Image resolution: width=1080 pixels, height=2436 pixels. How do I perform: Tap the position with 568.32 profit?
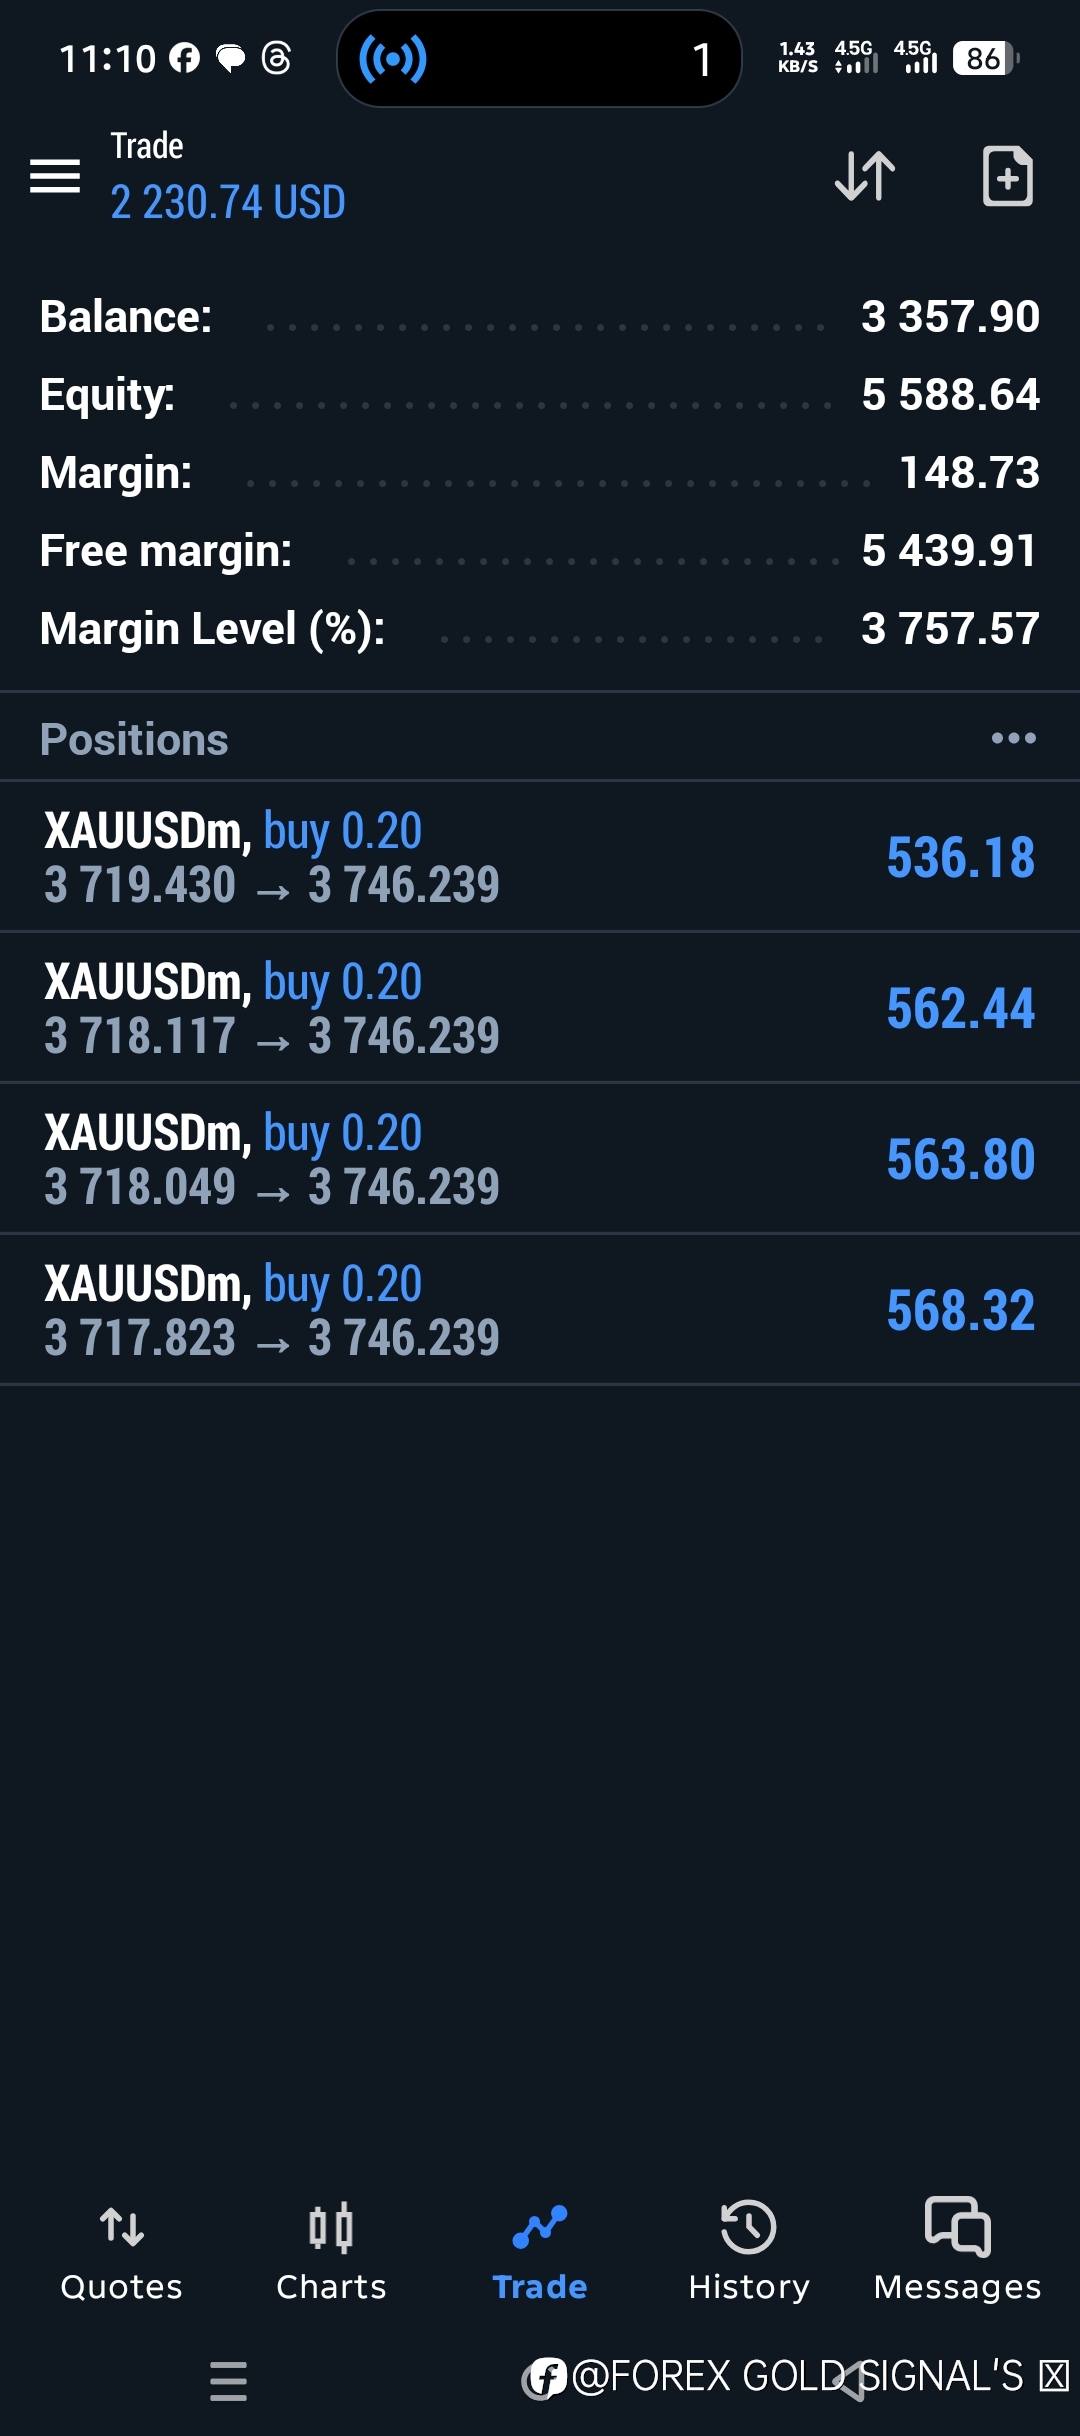(540, 1310)
